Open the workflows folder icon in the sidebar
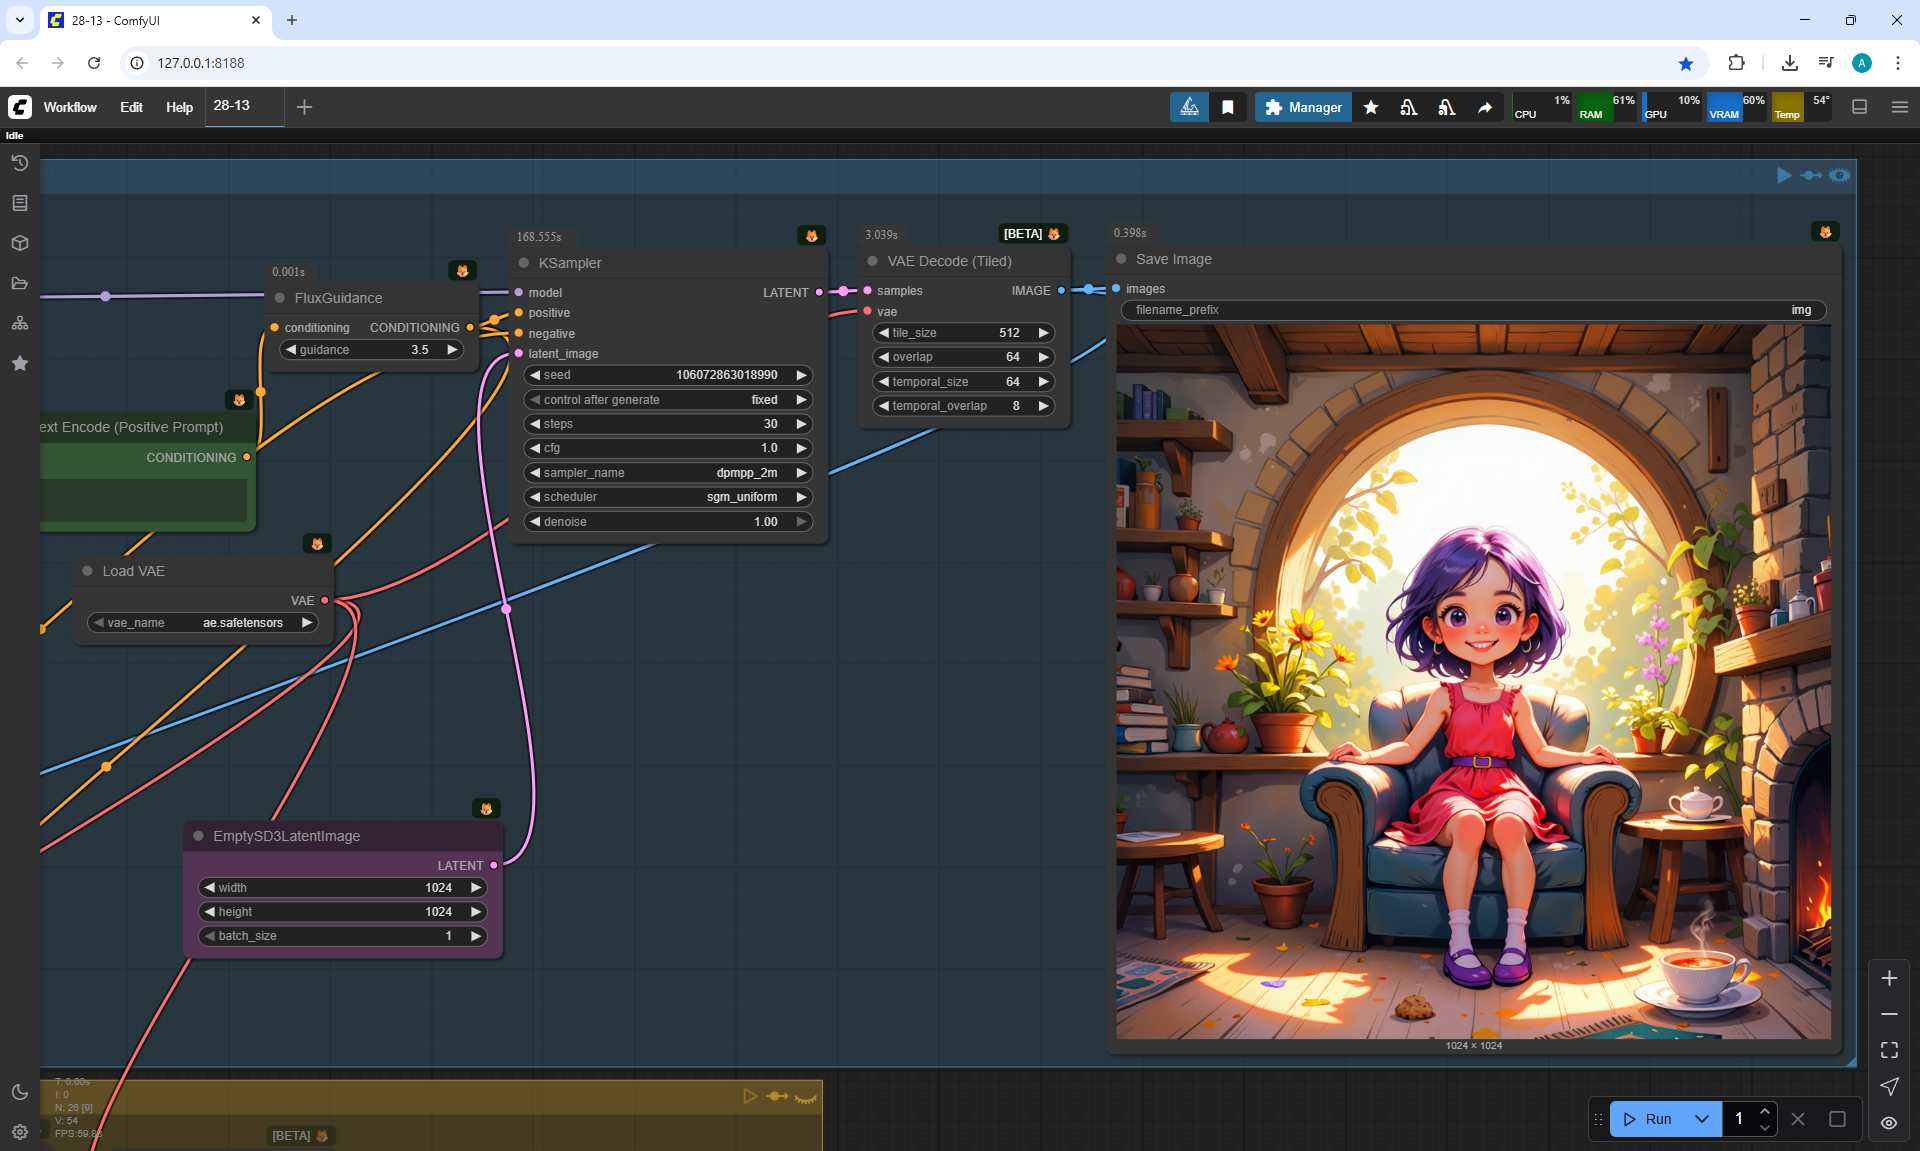 pyautogui.click(x=19, y=283)
